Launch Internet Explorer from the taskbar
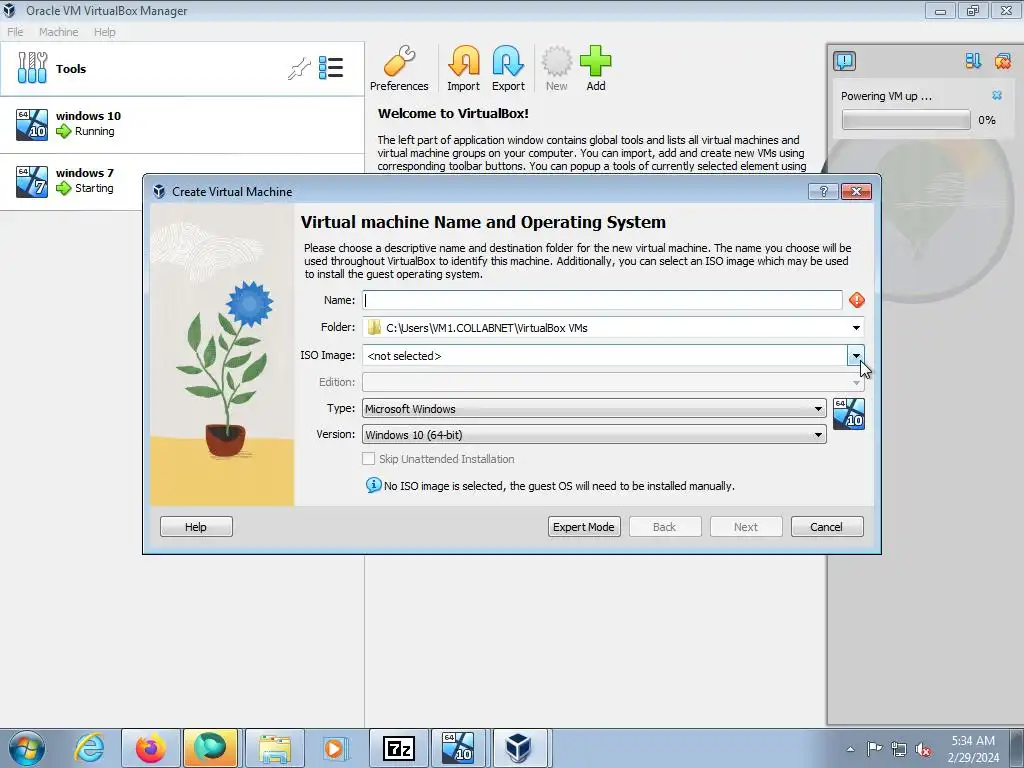Screen dimensions: 1024x768 pyautogui.click(x=89, y=748)
